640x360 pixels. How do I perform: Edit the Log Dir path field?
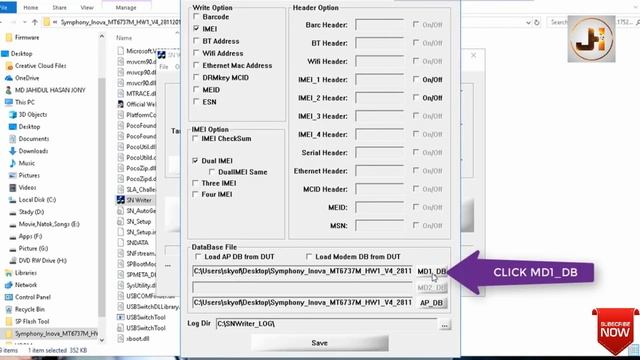pos(326,324)
